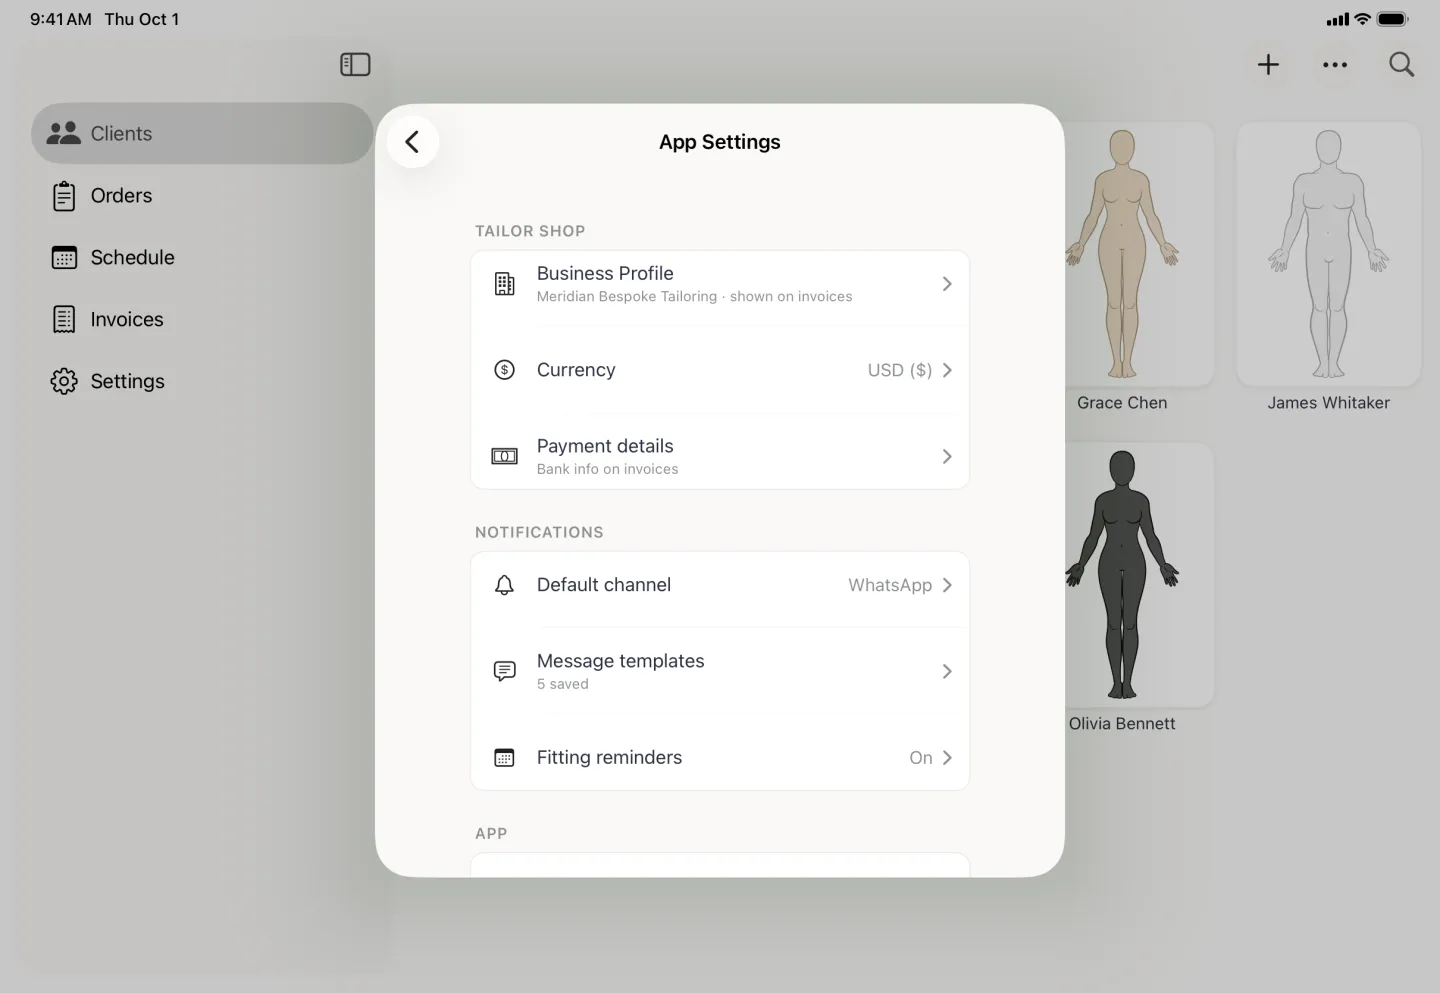
Task: Click the WhatsApp channel value
Action: click(890, 585)
